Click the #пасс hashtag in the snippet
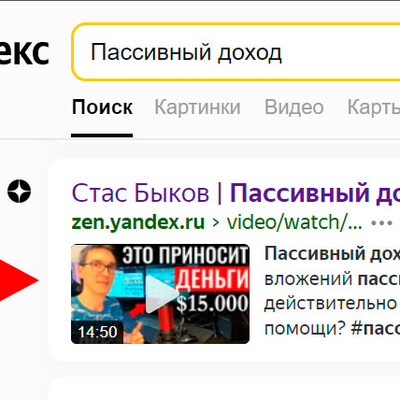Viewport: 400px width, 400px height. tap(375, 329)
